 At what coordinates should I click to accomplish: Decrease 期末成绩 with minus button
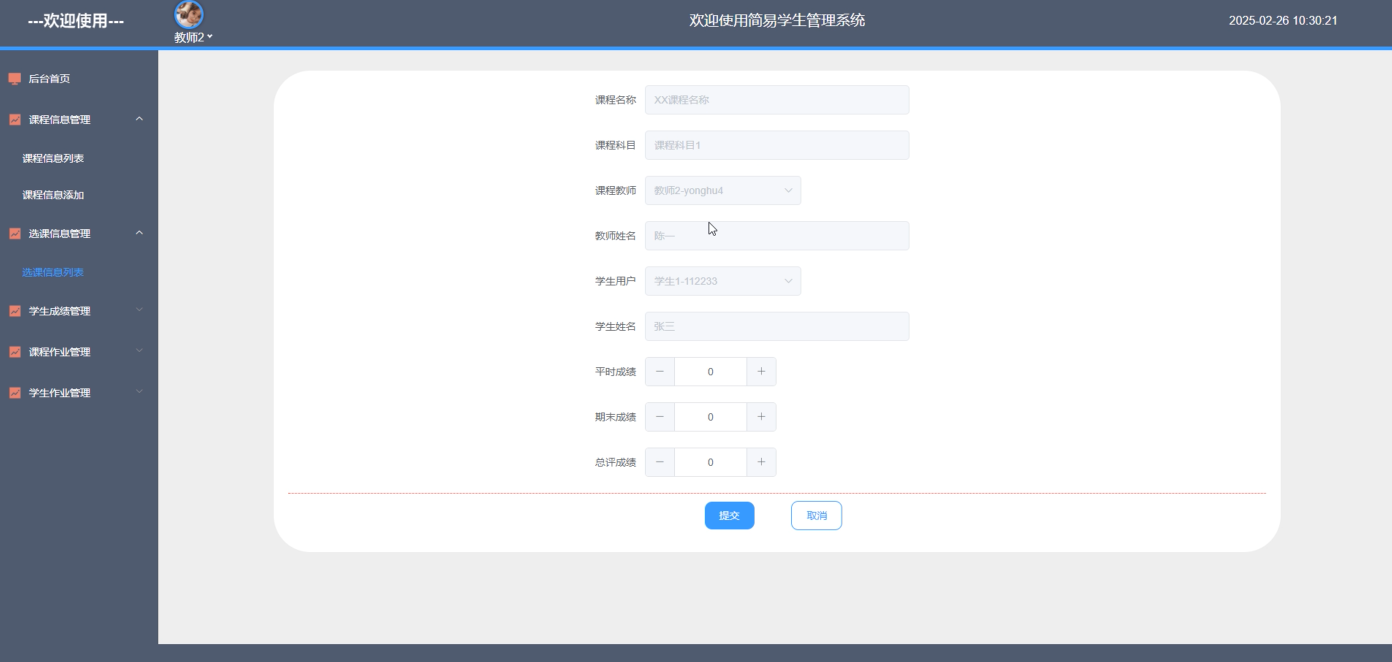tap(660, 417)
